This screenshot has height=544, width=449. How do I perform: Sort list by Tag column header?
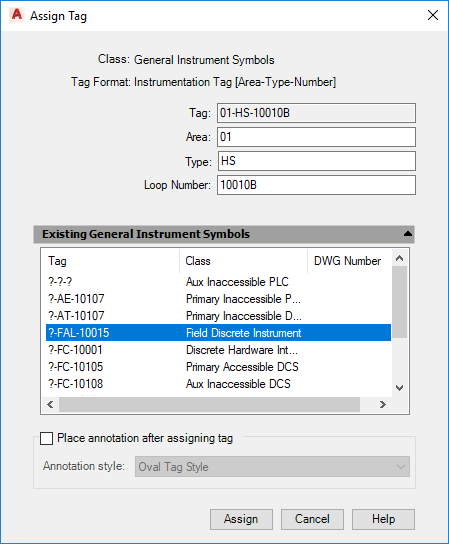[110, 261]
